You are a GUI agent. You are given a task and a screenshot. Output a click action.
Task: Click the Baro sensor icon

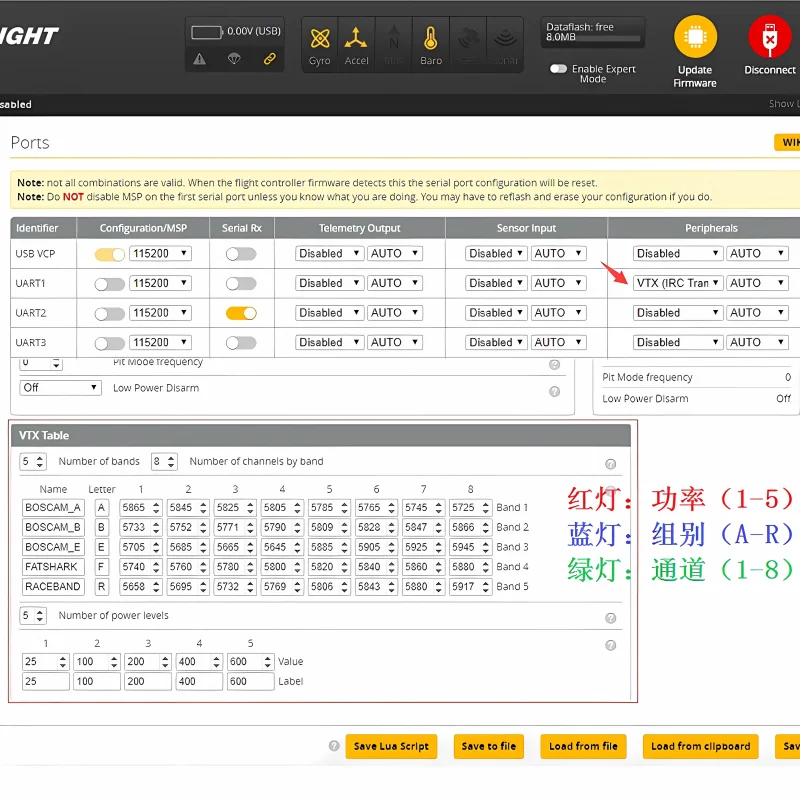(431, 39)
